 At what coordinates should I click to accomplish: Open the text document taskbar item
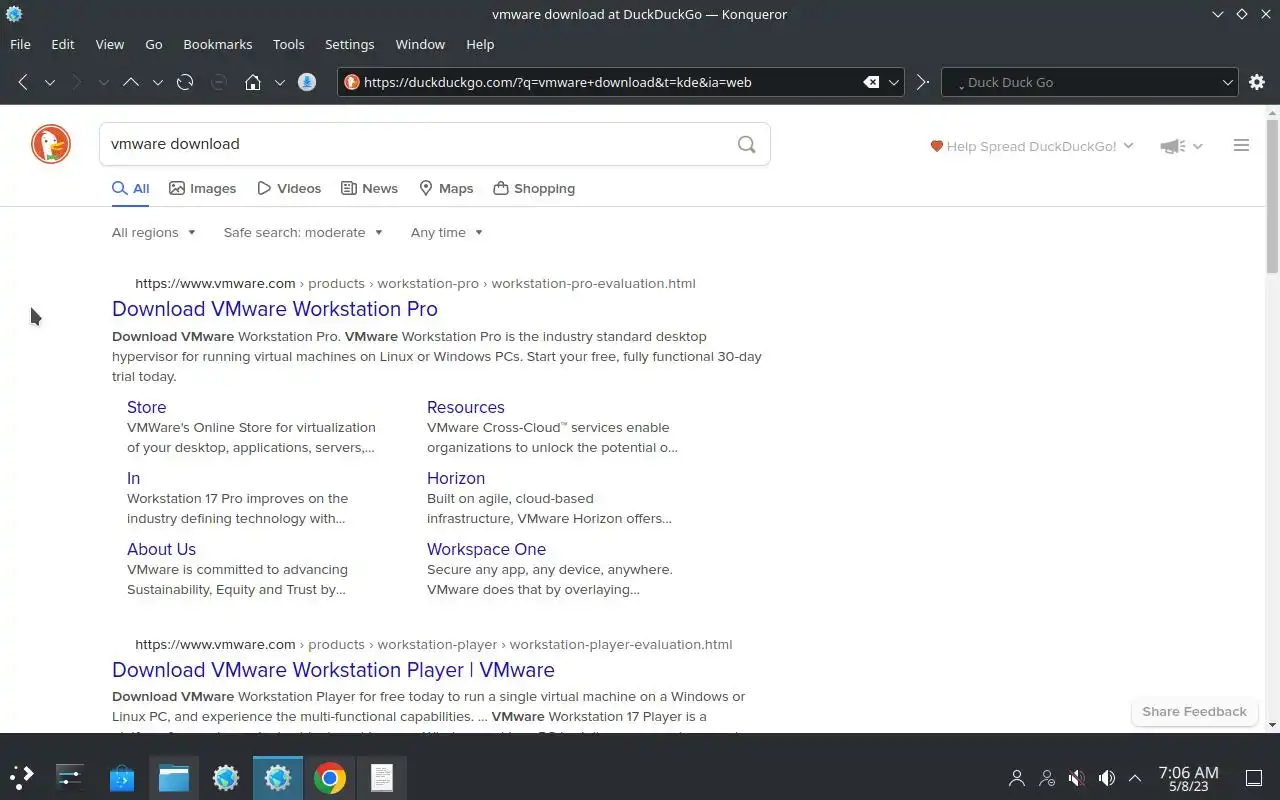[x=382, y=777]
